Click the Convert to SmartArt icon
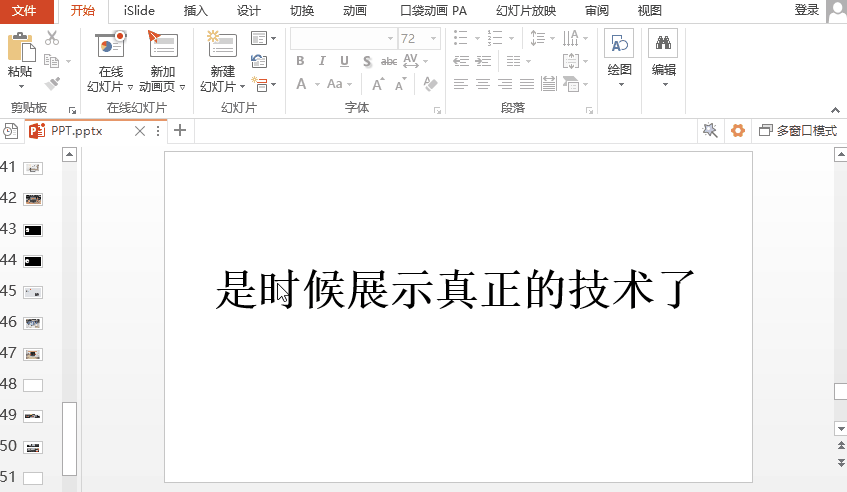Image resolution: width=847 pixels, height=492 pixels. [571, 84]
